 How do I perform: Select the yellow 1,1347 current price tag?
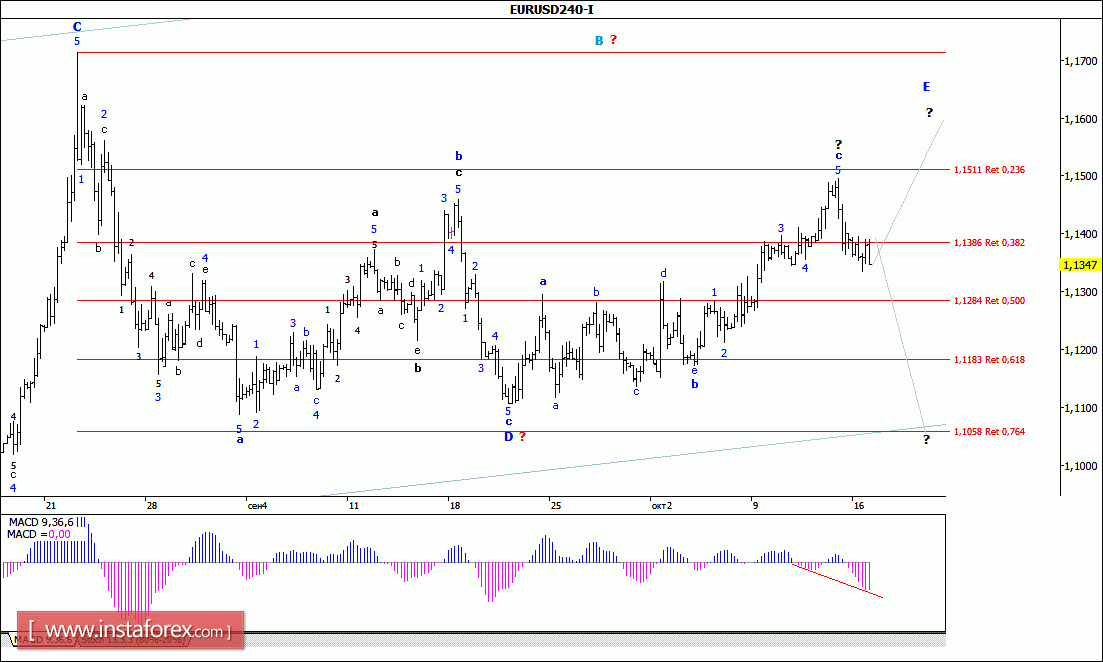(x=1080, y=265)
